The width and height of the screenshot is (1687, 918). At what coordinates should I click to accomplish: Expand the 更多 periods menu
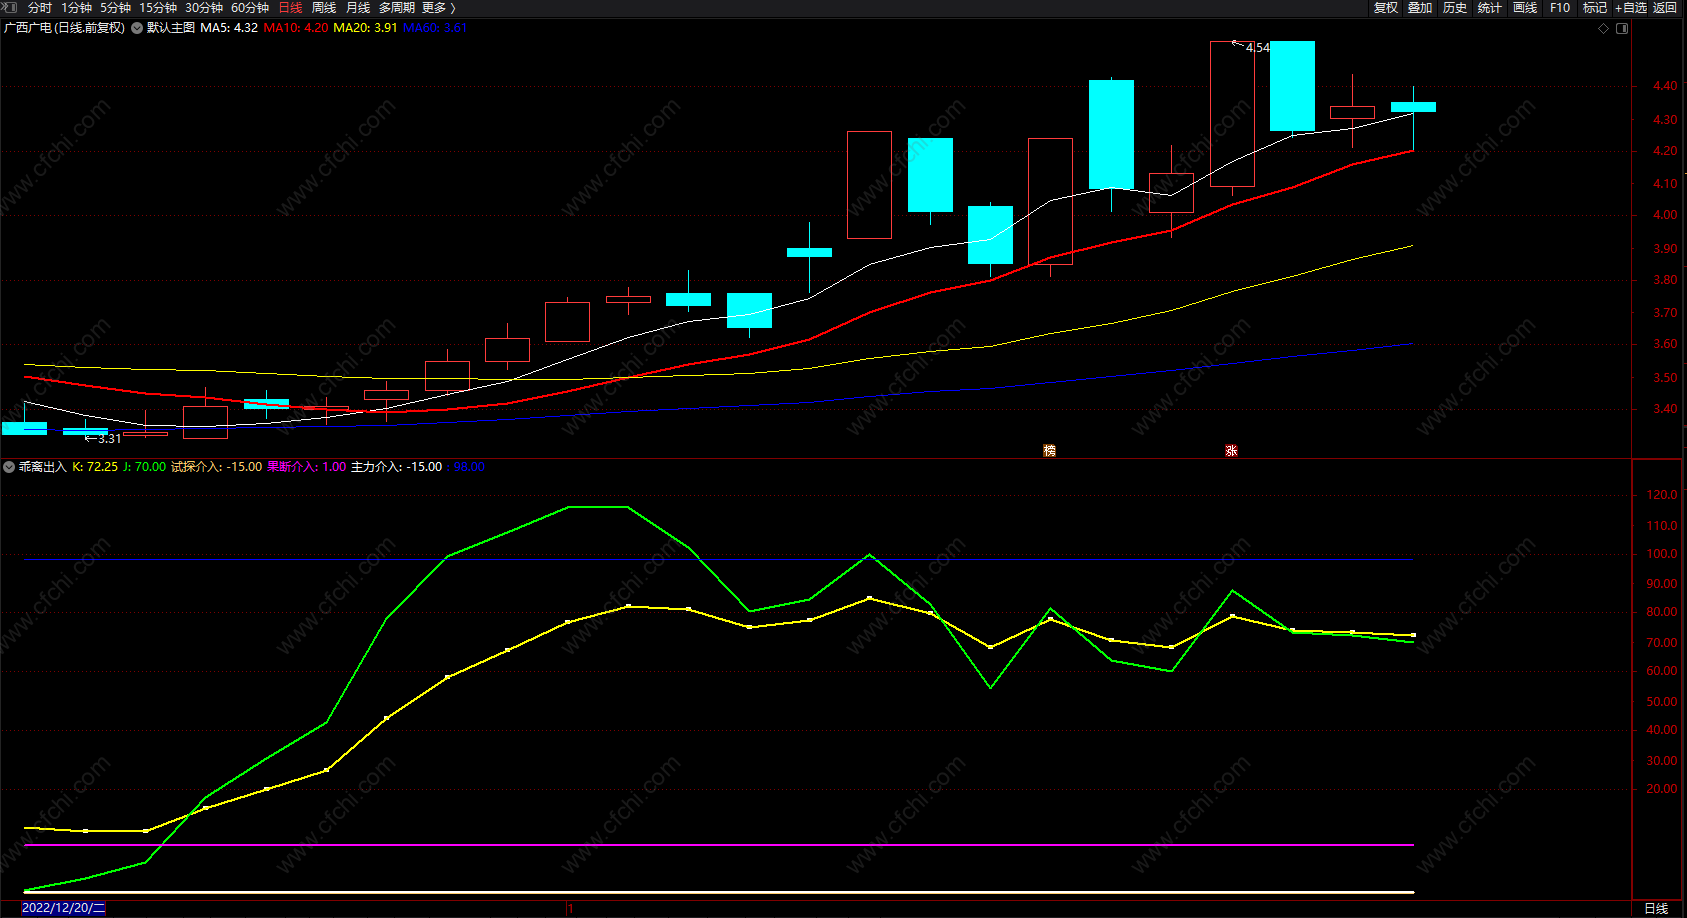[438, 8]
